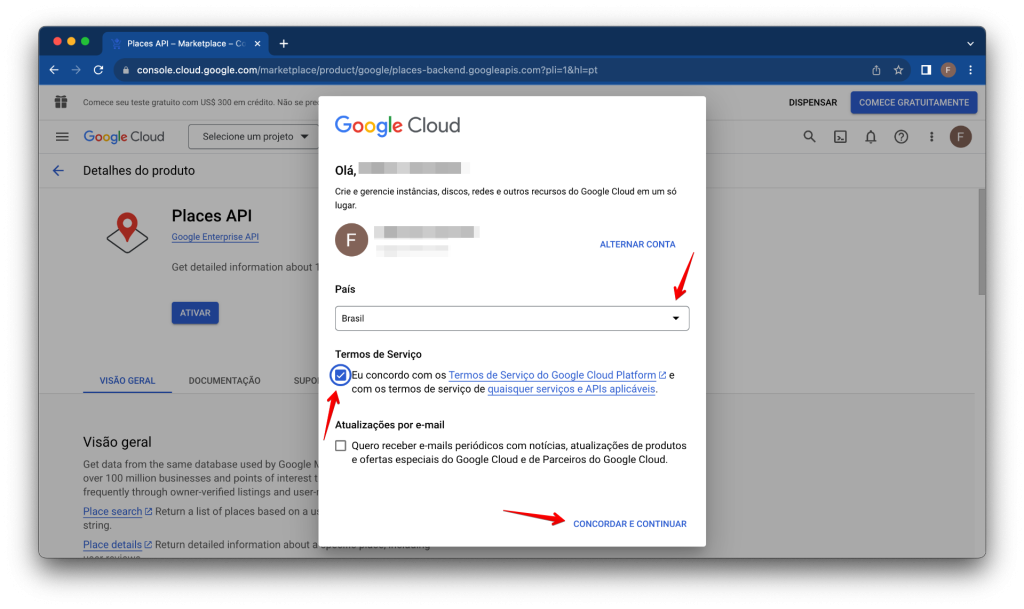Image resolution: width=1024 pixels, height=609 pixels.
Task: Reload the page with refresh icon
Action: click(99, 70)
